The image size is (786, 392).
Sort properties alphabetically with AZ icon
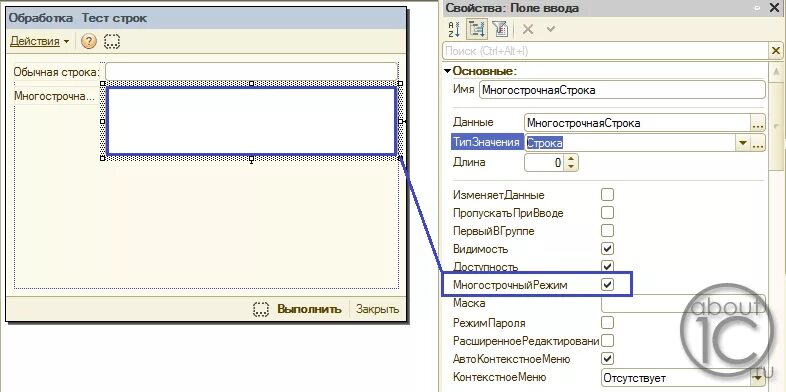click(454, 30)
